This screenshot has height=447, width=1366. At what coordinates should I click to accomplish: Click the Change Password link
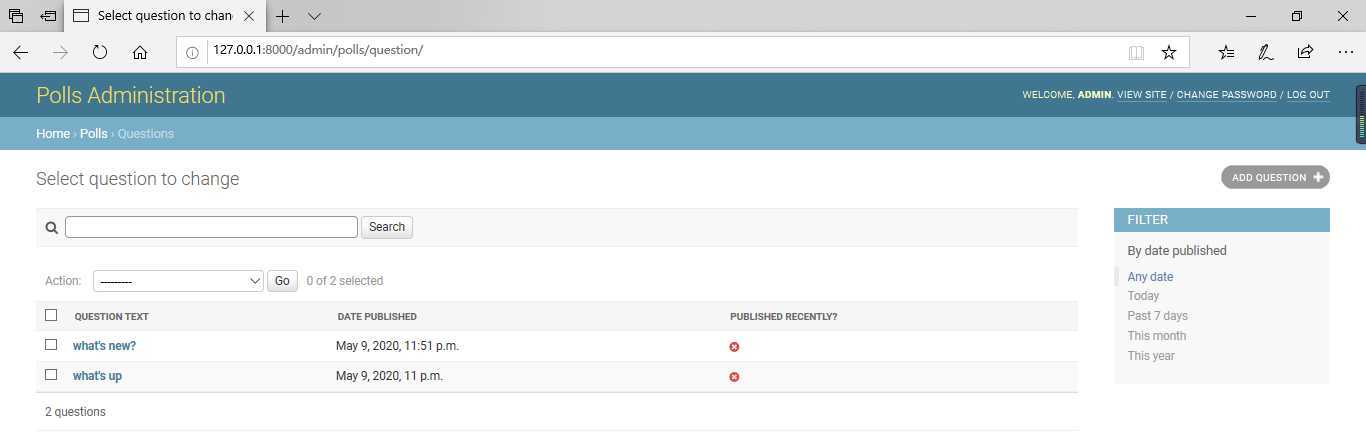click(1227, 95)
